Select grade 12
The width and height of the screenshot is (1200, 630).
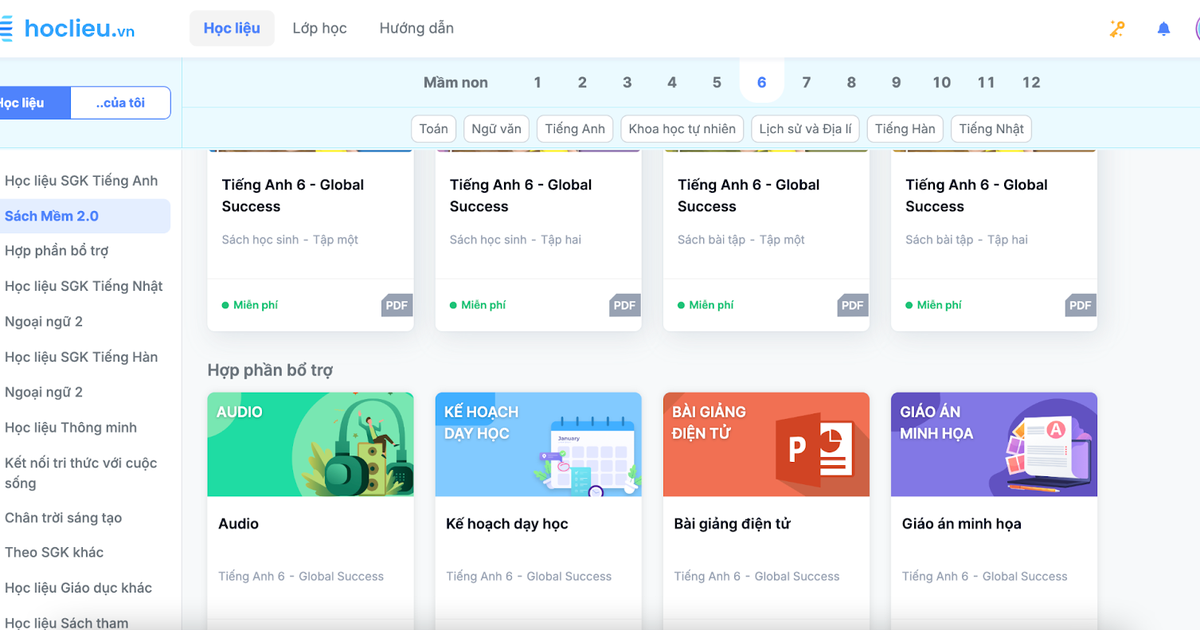coord(1031,82)
